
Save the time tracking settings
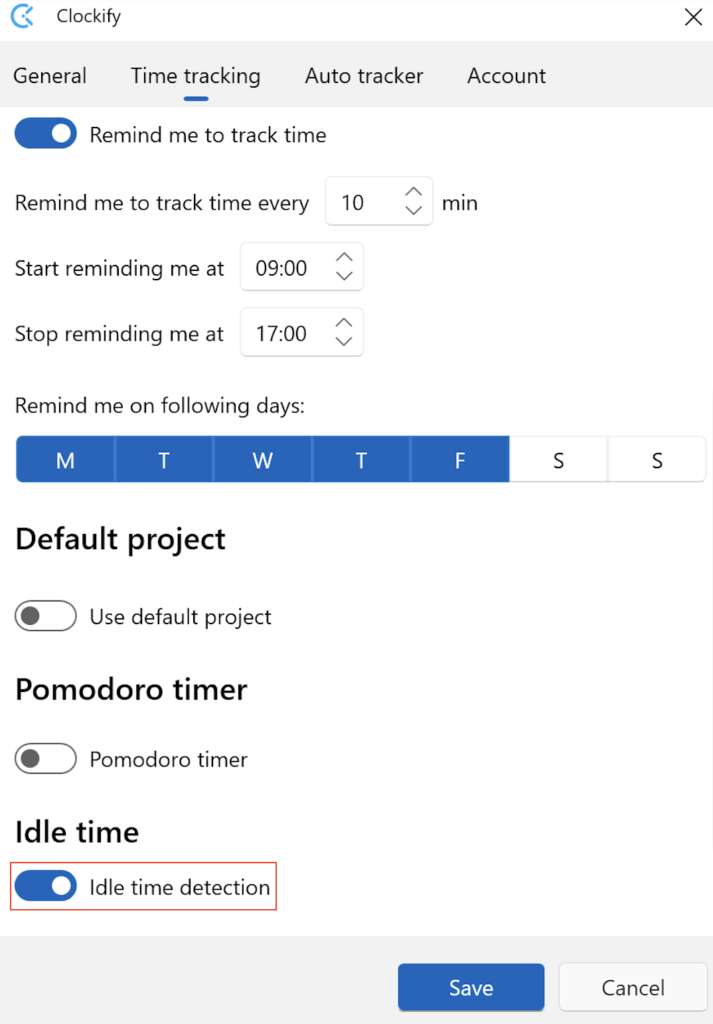(471, 987)
